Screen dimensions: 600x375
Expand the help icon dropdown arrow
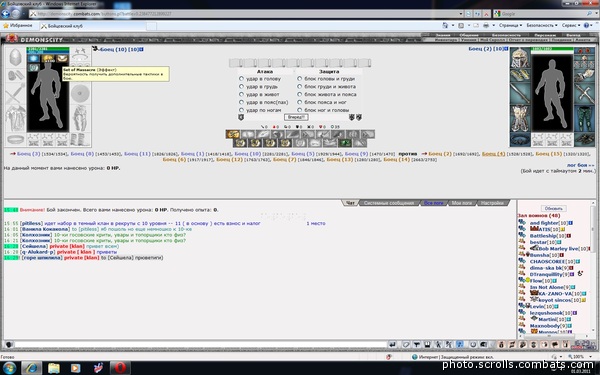click(592, 26)
